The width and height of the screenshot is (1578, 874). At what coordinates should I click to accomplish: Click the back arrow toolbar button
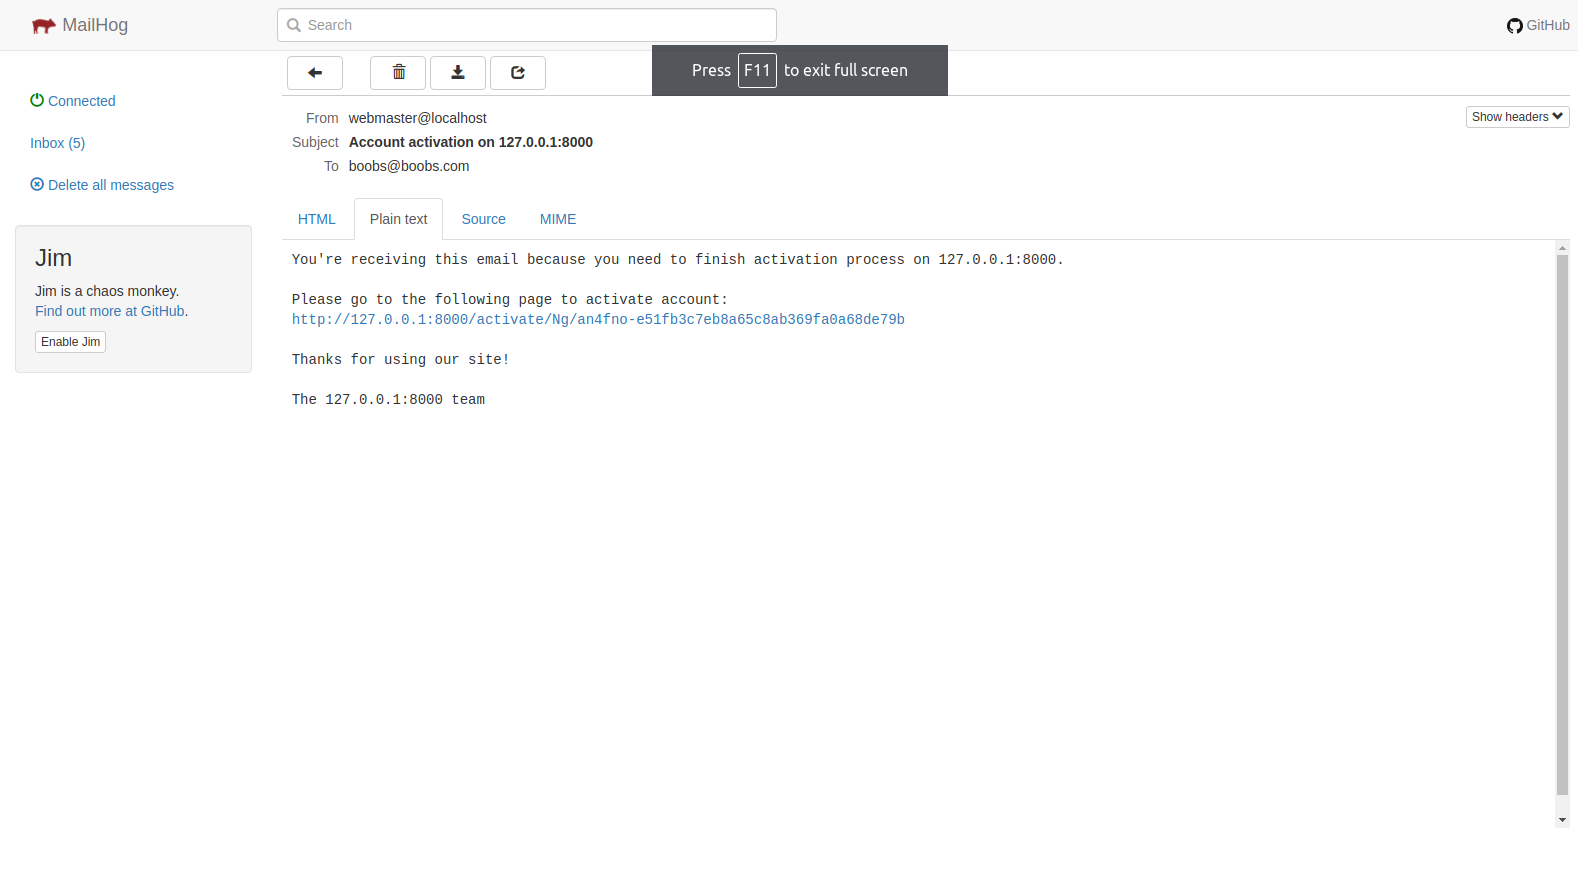(x=315, y=73)
